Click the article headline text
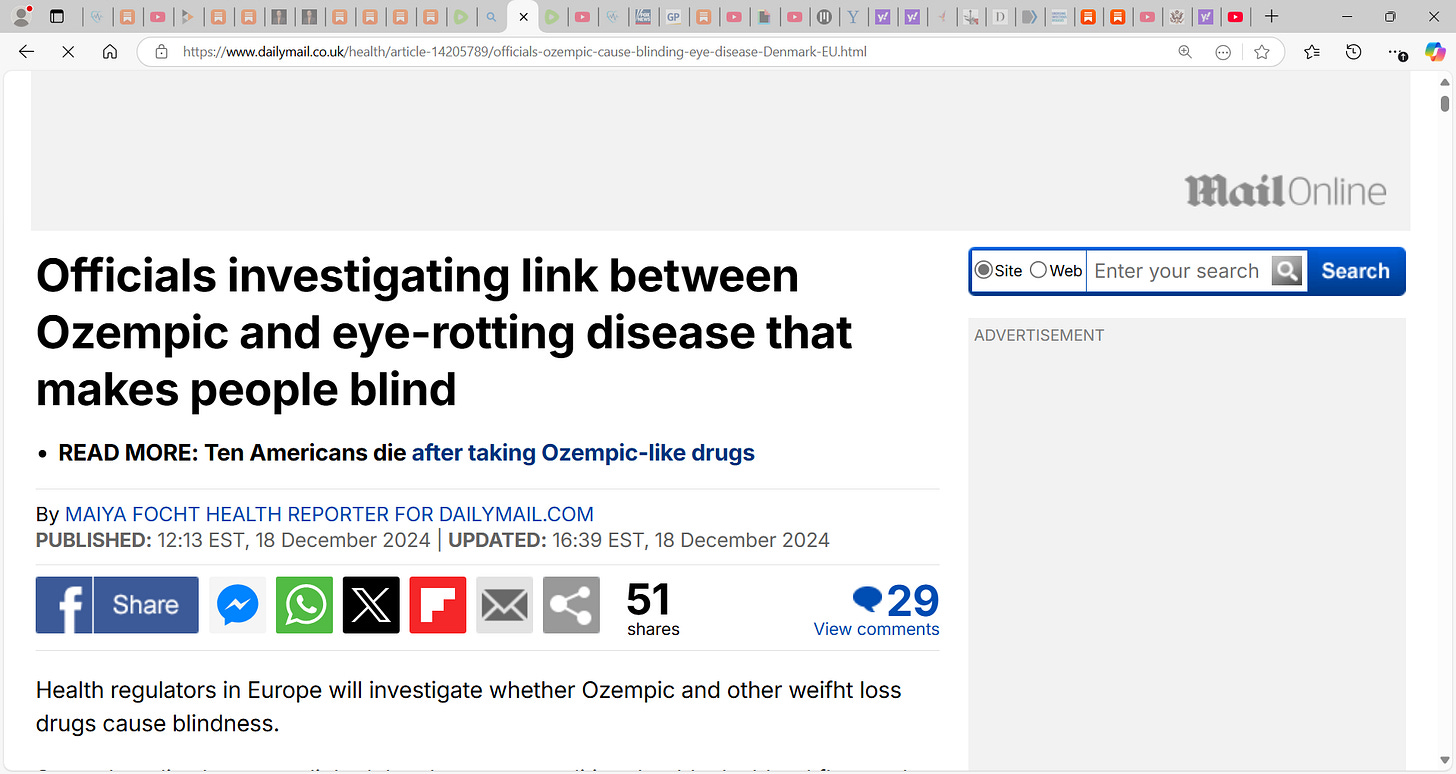 point(444,333)
